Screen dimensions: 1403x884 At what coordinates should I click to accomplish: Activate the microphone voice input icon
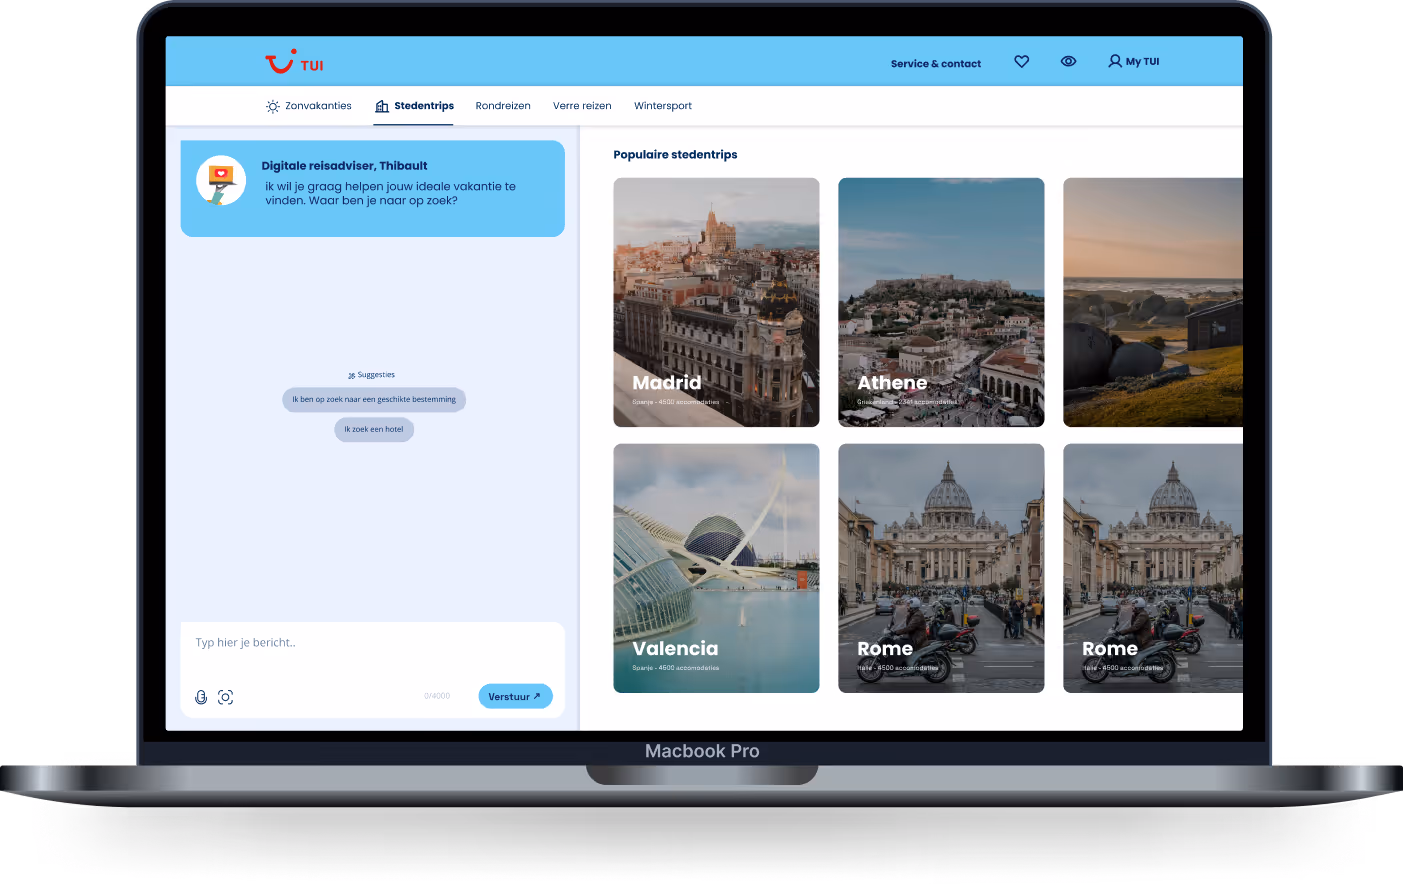pos(201,697)
